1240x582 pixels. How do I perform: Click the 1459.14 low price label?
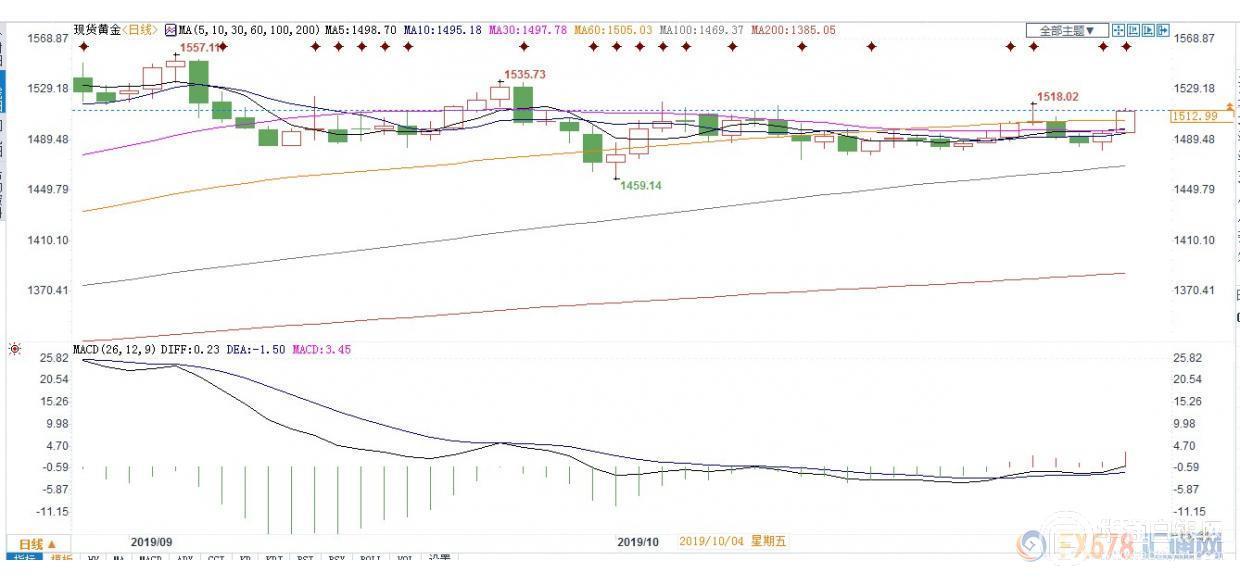tap(640, 186)
